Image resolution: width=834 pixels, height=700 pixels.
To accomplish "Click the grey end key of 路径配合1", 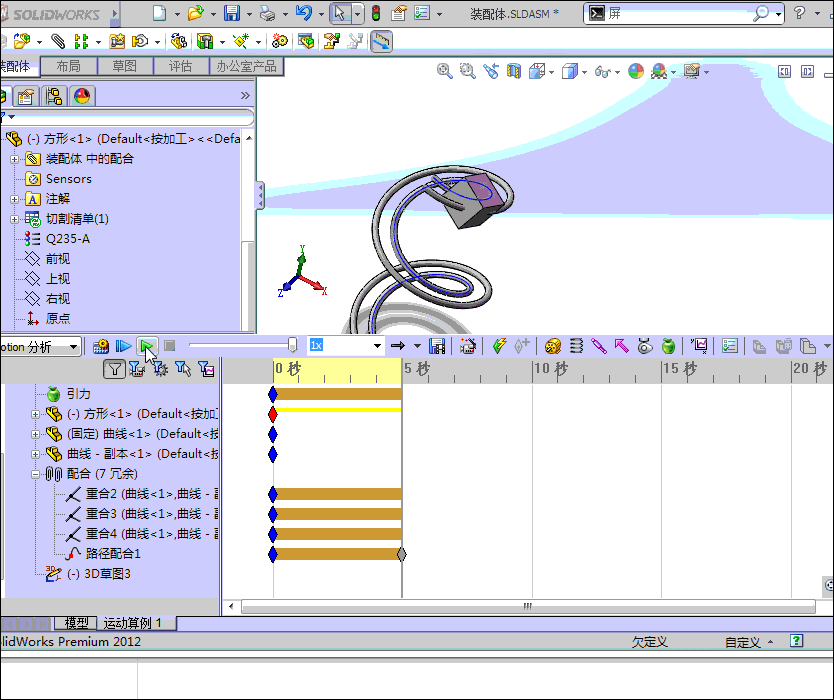I will (402, 554).
